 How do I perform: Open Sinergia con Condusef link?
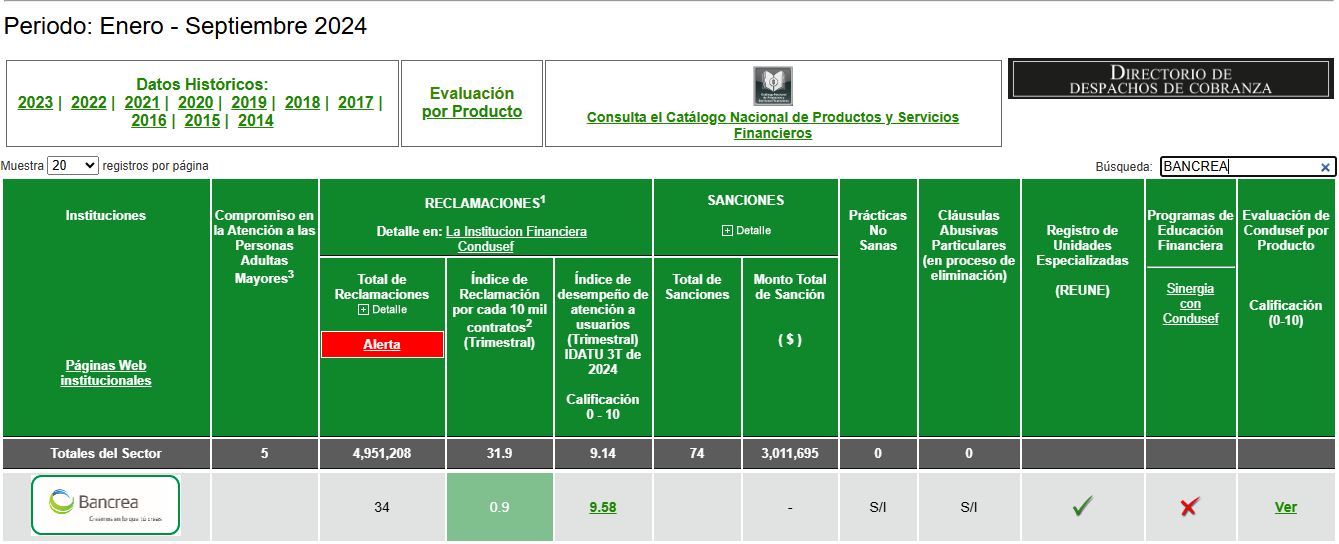(1190, 303)
